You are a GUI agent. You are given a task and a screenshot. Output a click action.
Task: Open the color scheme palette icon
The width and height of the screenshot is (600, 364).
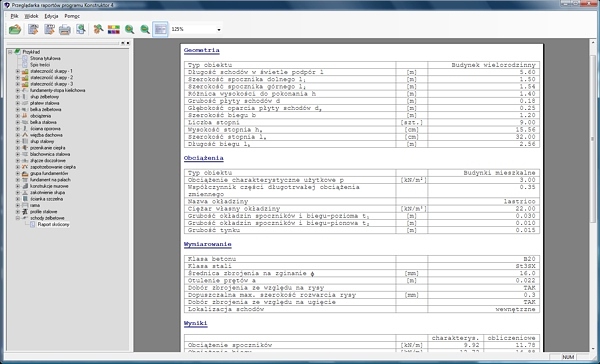pyautogui.click(x=114, y=29)
